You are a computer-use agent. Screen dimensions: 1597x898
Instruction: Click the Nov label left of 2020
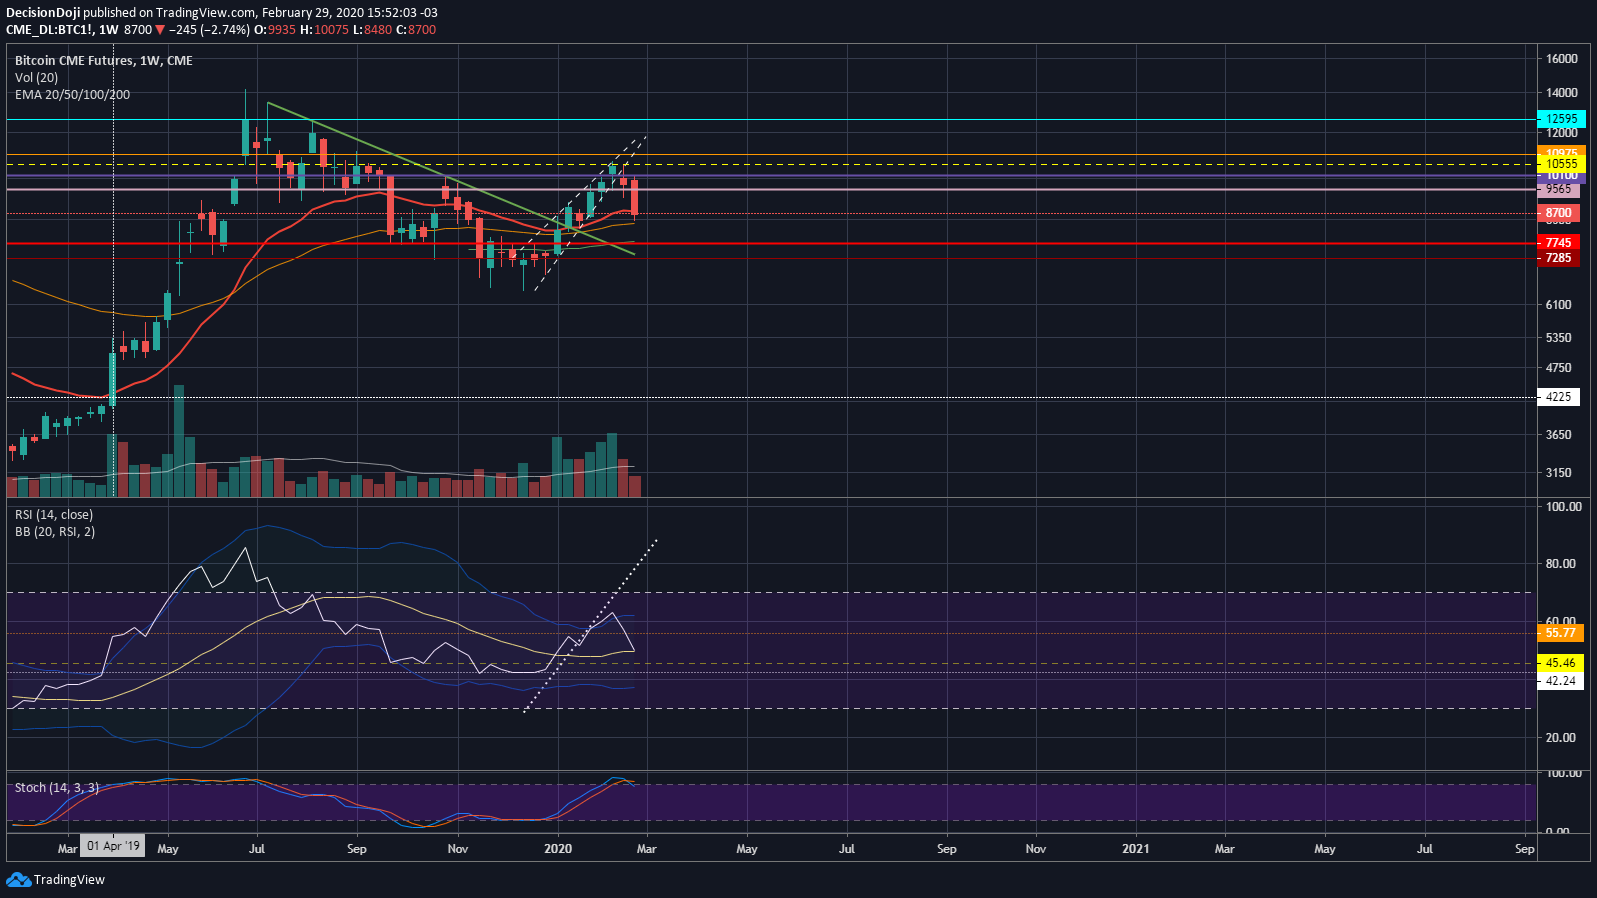coord(458,849)
